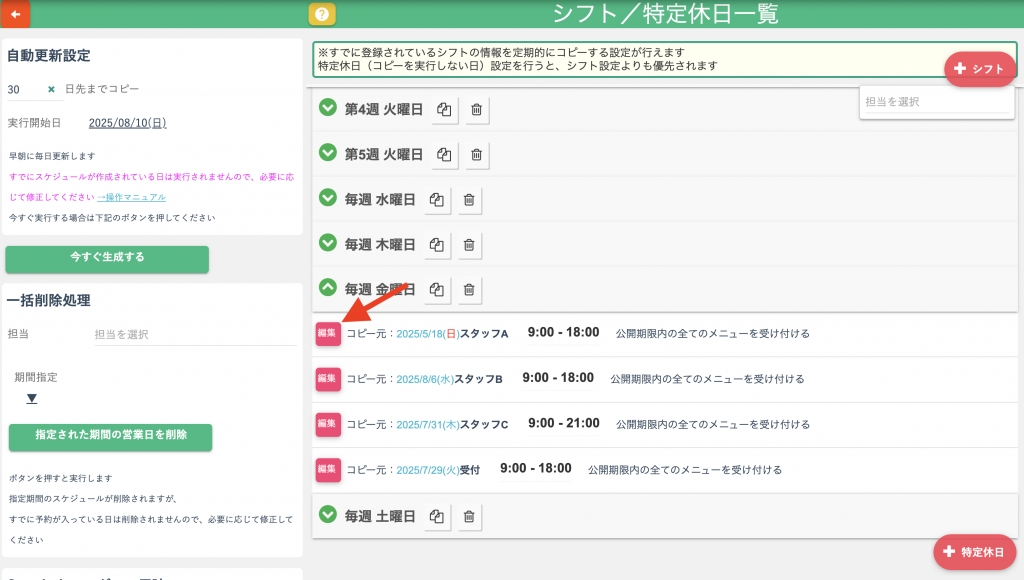This screenshot has height=580, width=1024.
Task: Delete the 毎週 土曜日 shift row
Action: point(469,516)
